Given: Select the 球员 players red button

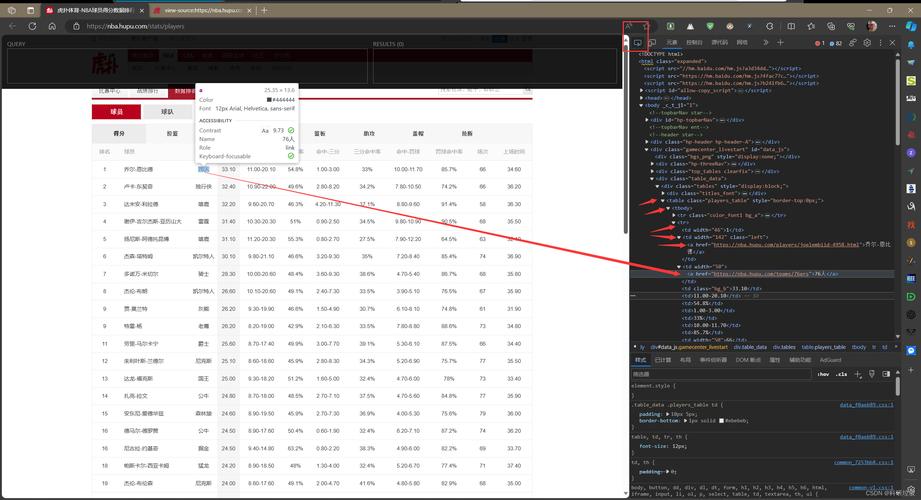Looking at the screenshot, I should coord(116,112).
